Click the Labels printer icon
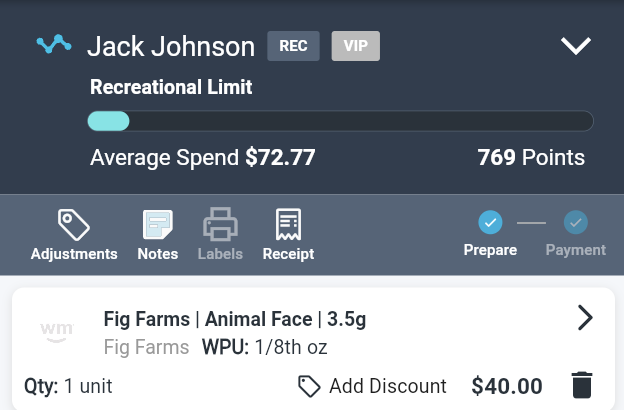This screenshot has width=624, height=410. (x=220, y=224)
